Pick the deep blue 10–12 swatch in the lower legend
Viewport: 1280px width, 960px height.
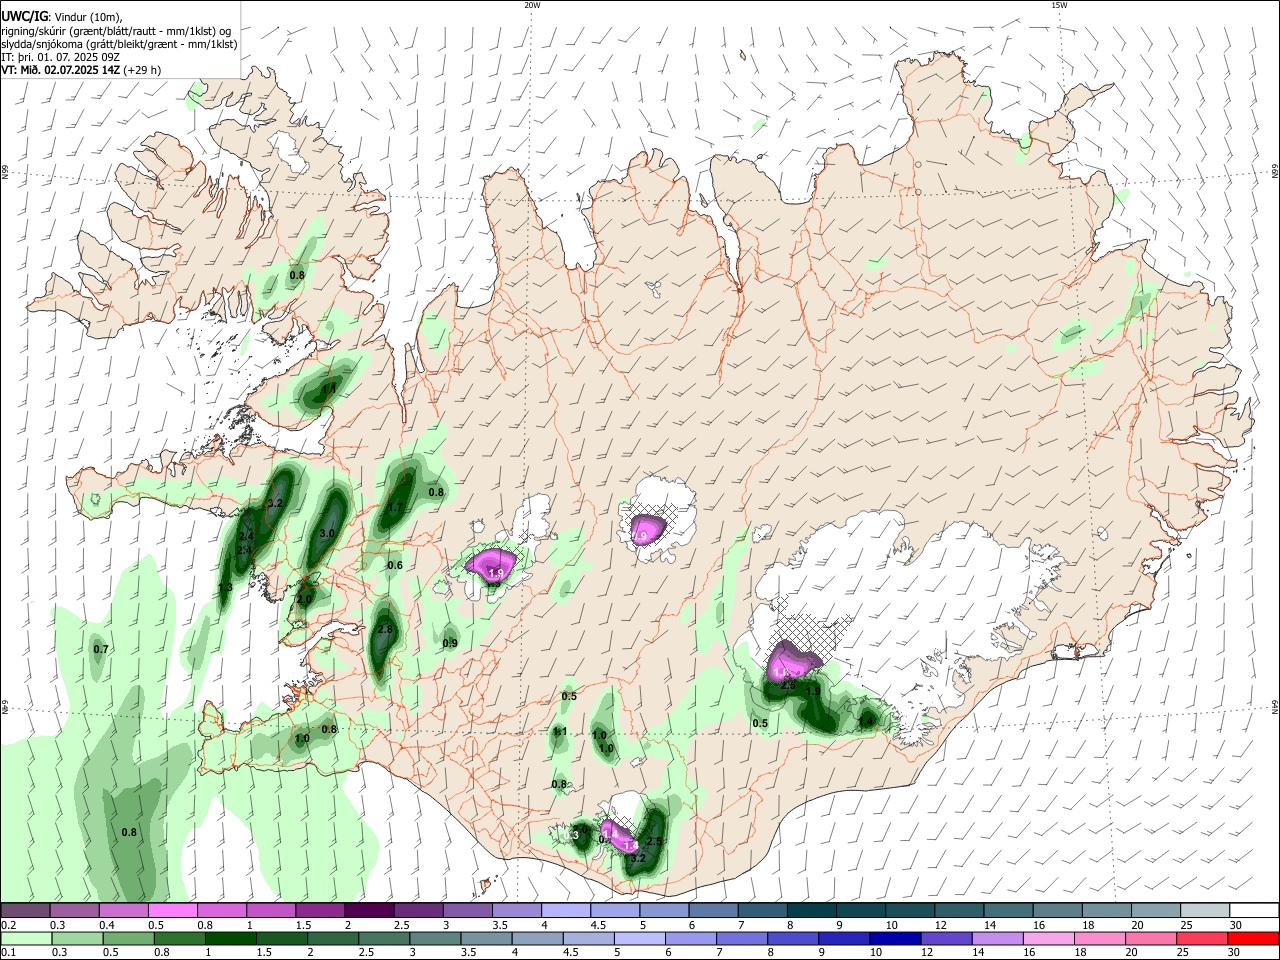point(895,938)
